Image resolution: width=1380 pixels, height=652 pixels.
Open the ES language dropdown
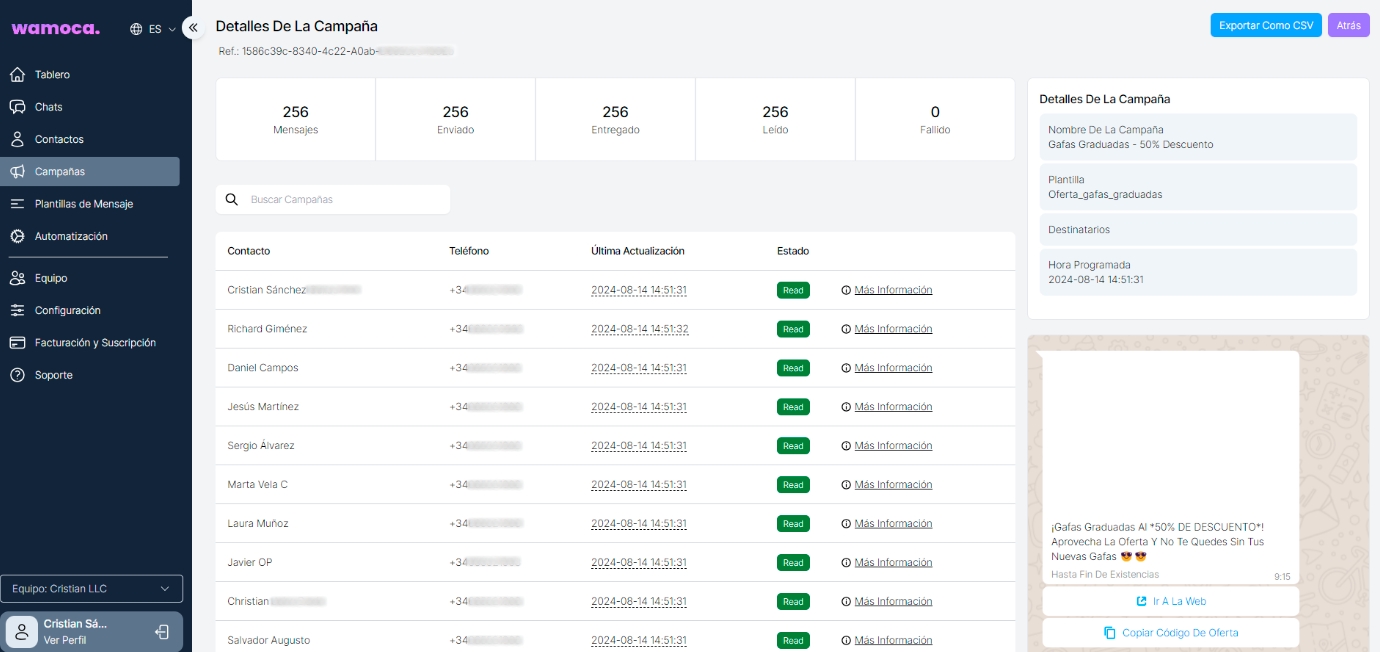(153, 29)
